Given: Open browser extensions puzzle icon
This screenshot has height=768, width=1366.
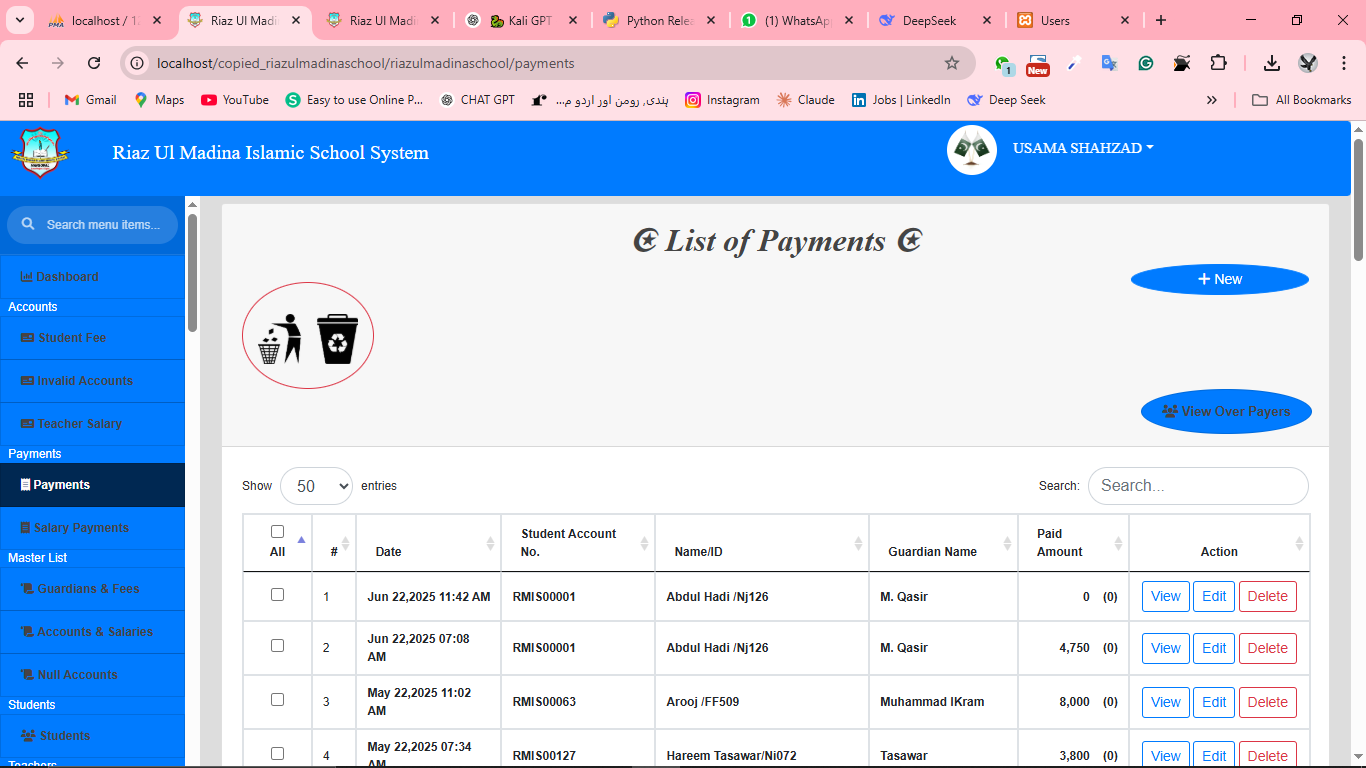Looking at the screenshot, I should (1217, 63).
